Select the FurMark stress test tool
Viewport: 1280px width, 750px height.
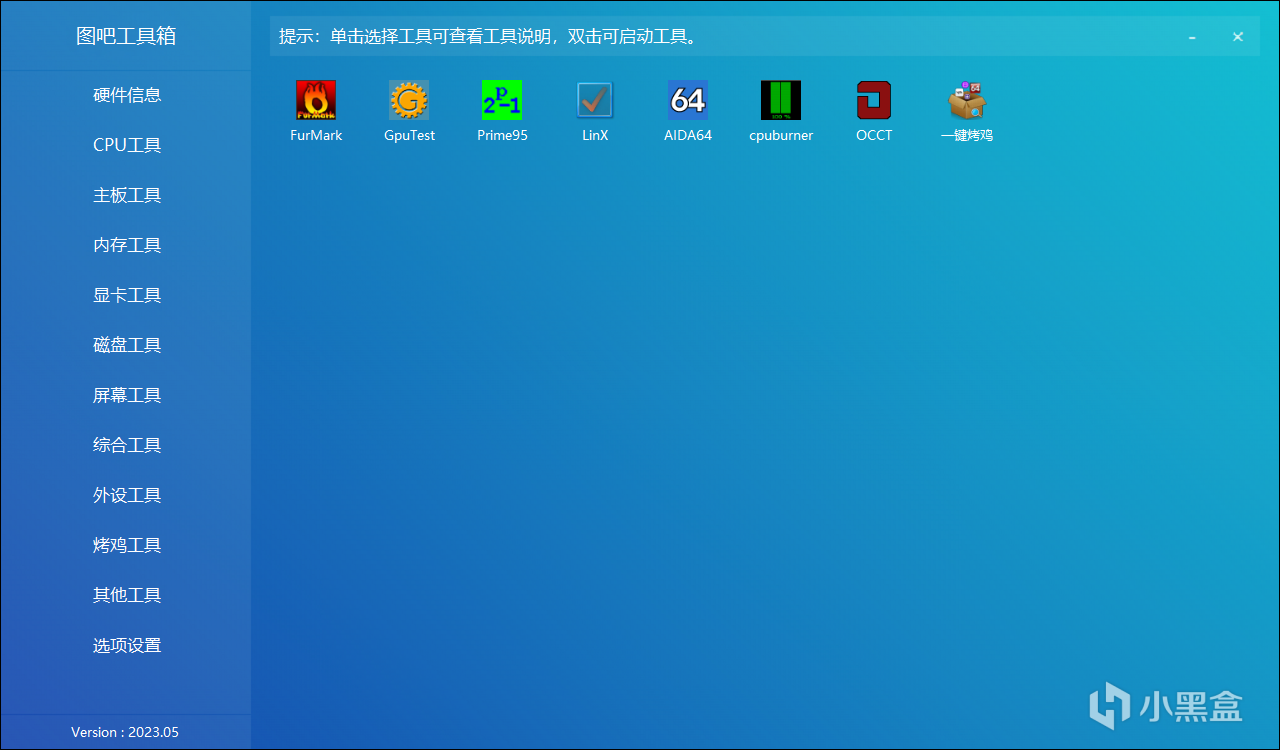pos(316,100)
